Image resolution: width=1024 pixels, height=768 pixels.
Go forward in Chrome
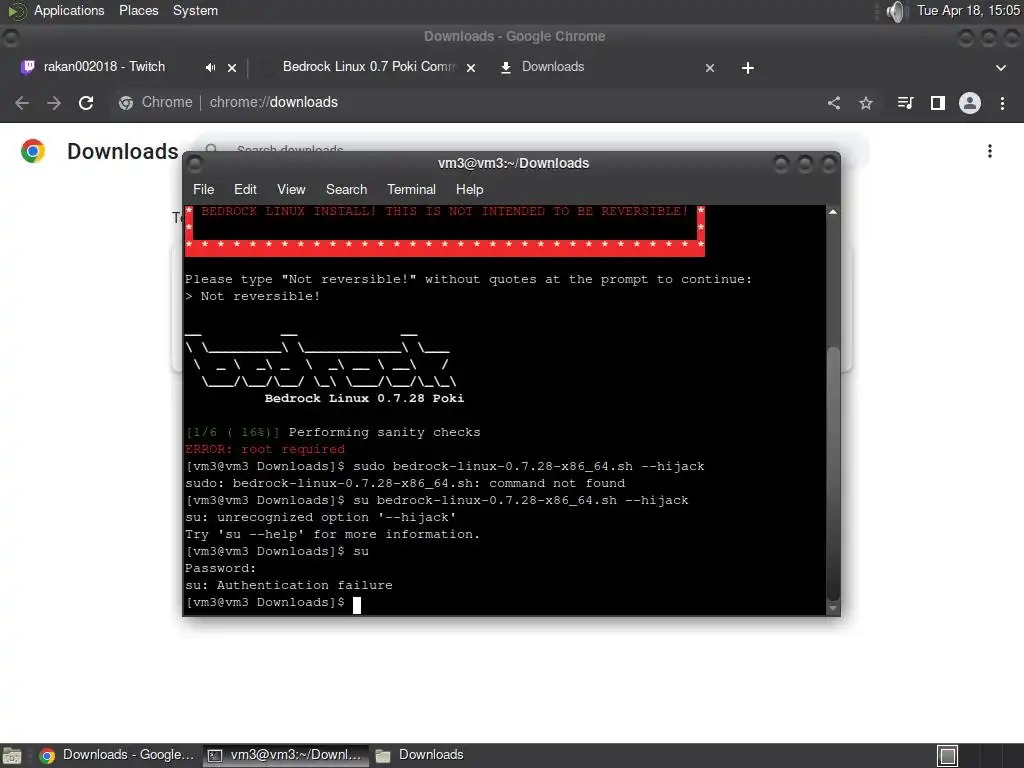[x=54, y=103]
